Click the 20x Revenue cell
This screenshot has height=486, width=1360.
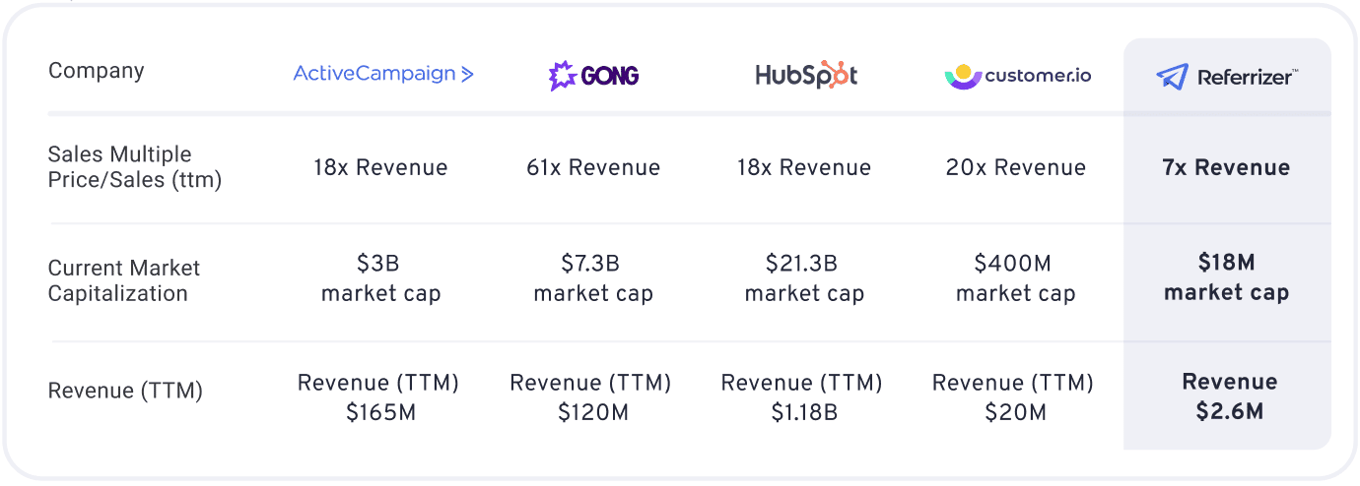click(1016, 167)
